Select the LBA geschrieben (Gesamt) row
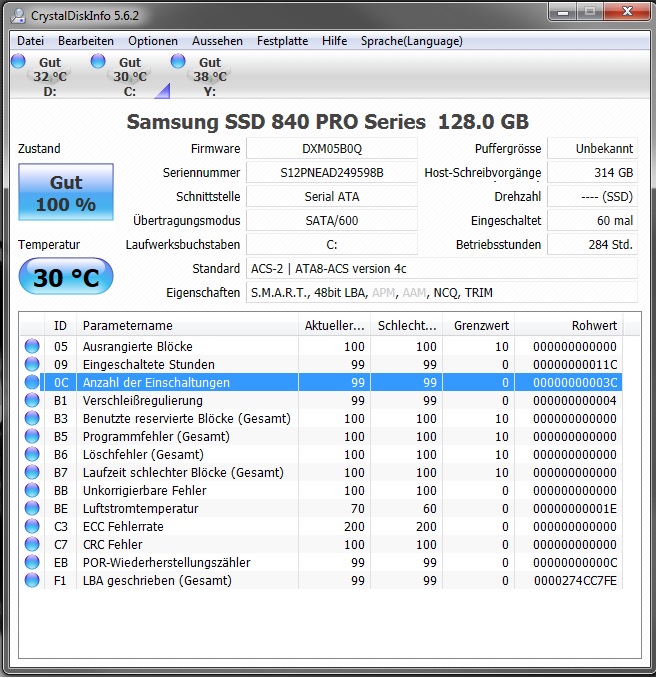The height and width of the screenshot is (678, 656). coord(321,580)
